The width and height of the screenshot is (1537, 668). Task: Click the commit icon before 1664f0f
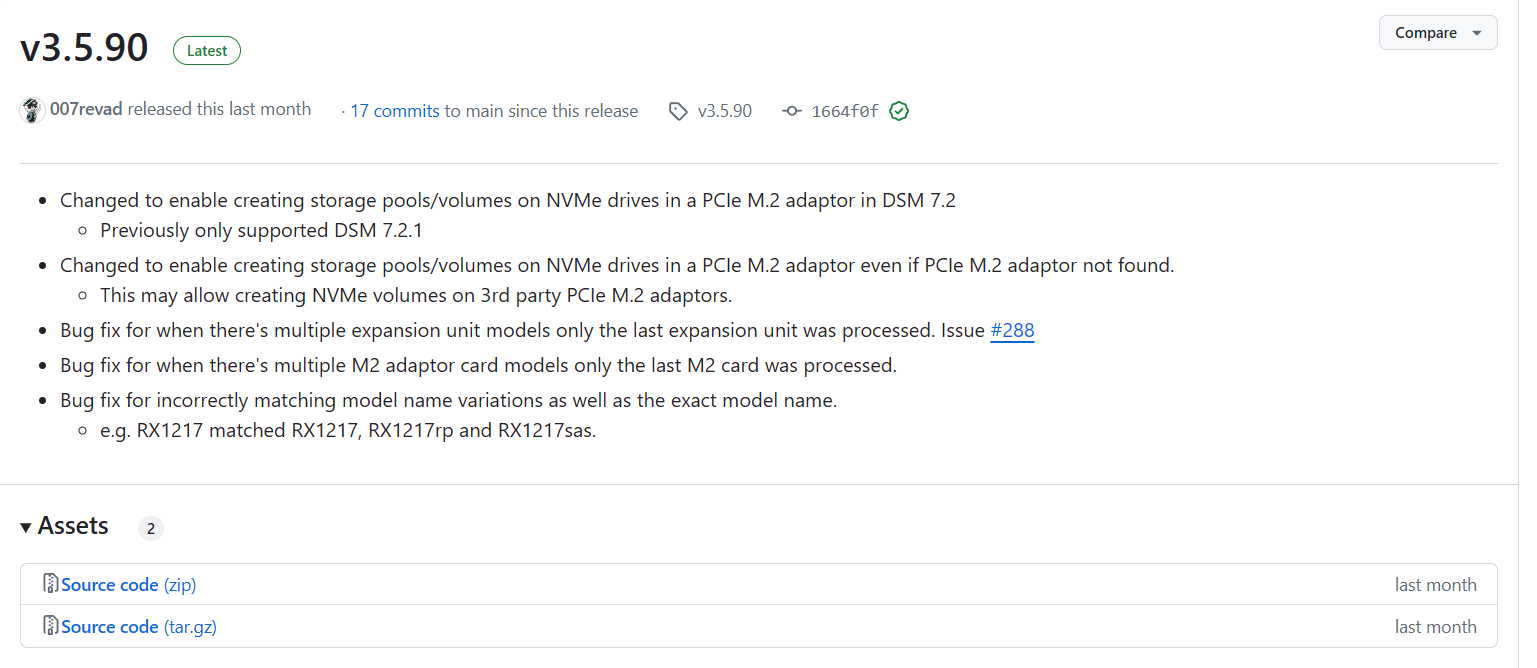792,112
